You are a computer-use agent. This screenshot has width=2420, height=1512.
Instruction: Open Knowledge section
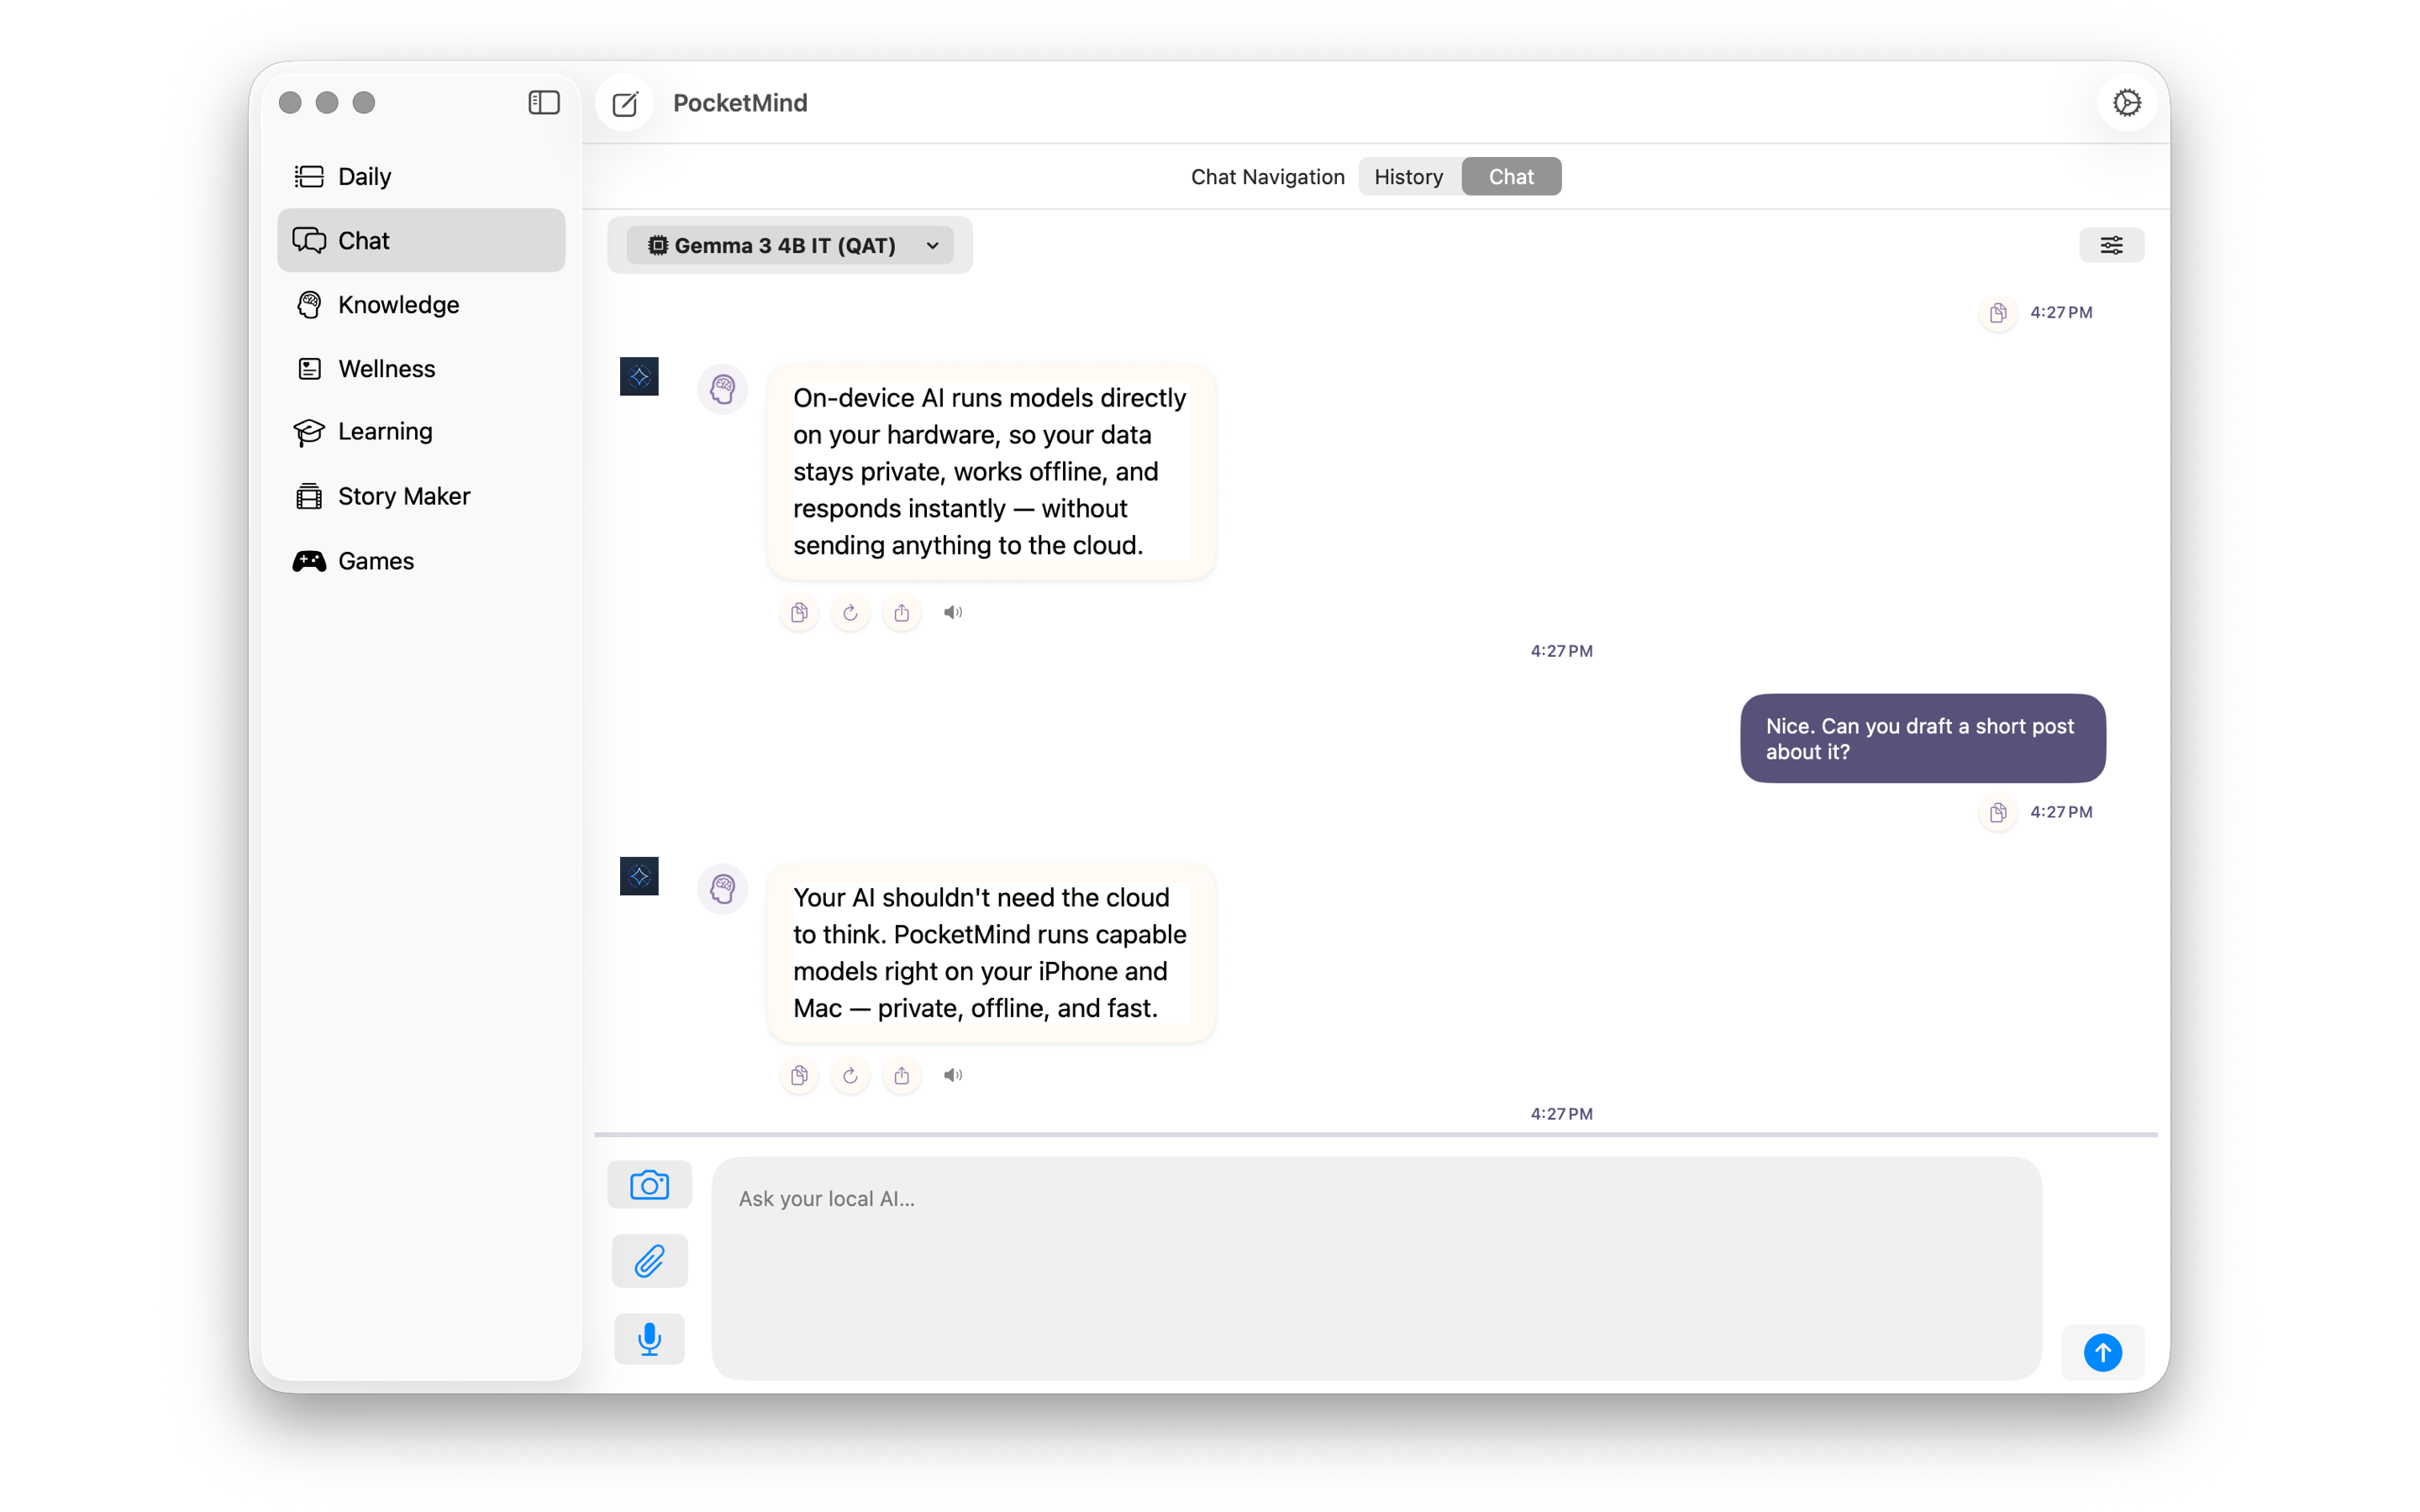(421, 304)
